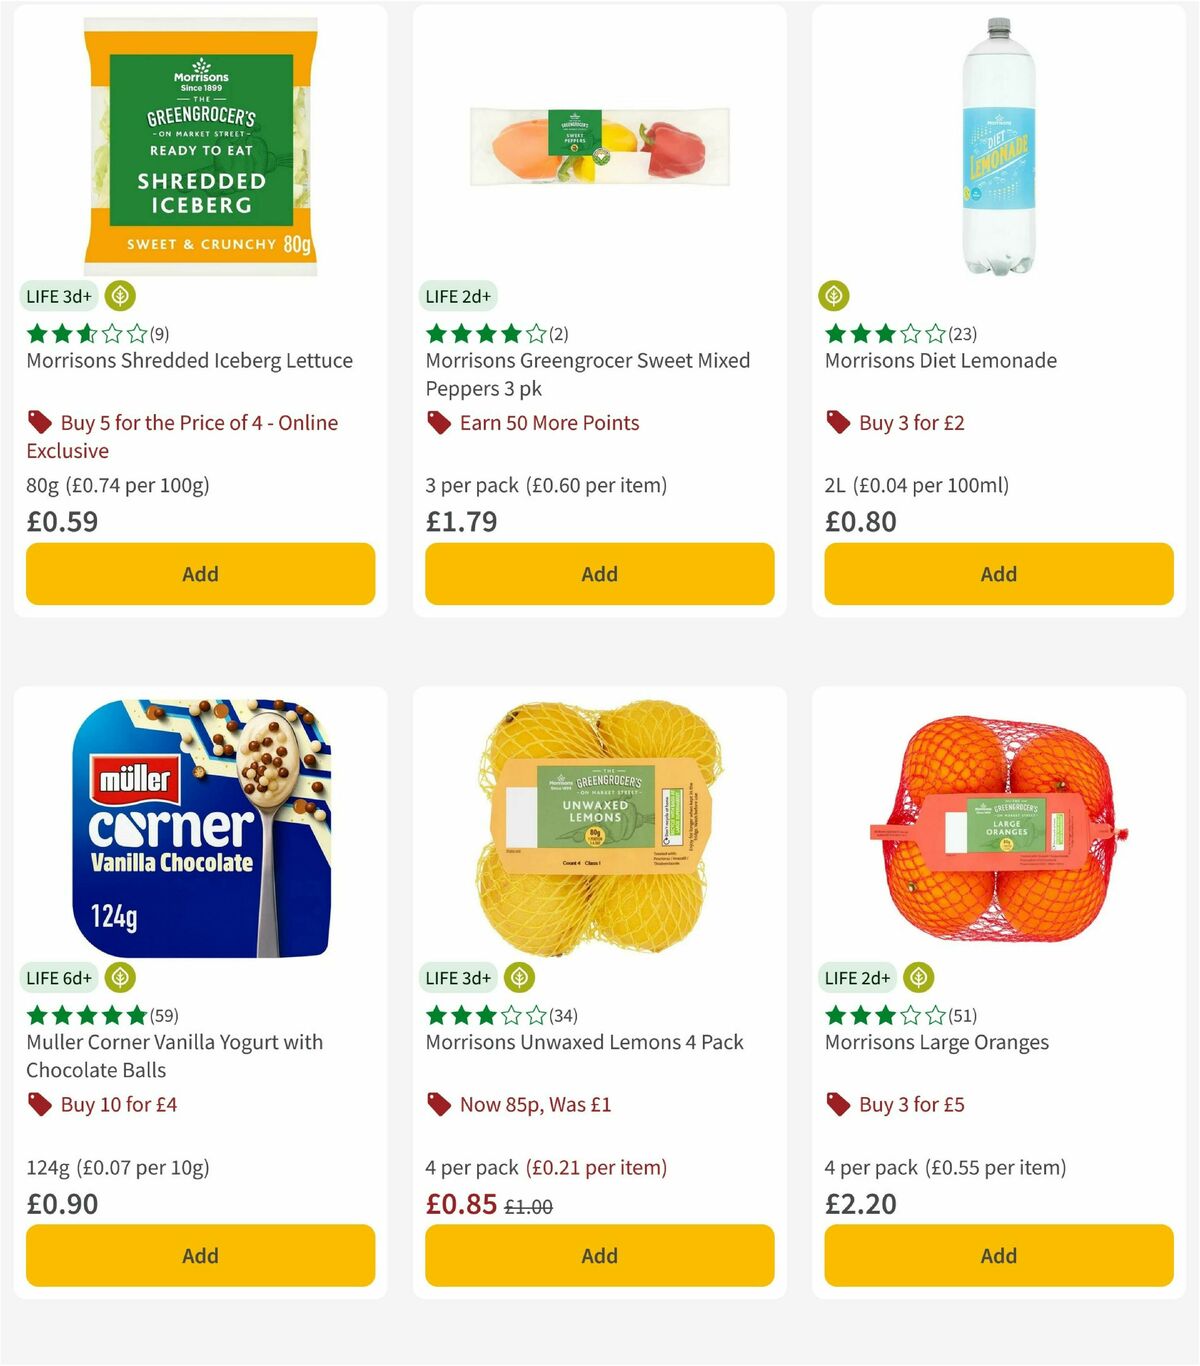
Task: Click the leaf icon beside the LIFE 6d+ badge
Action: point(118,978)
